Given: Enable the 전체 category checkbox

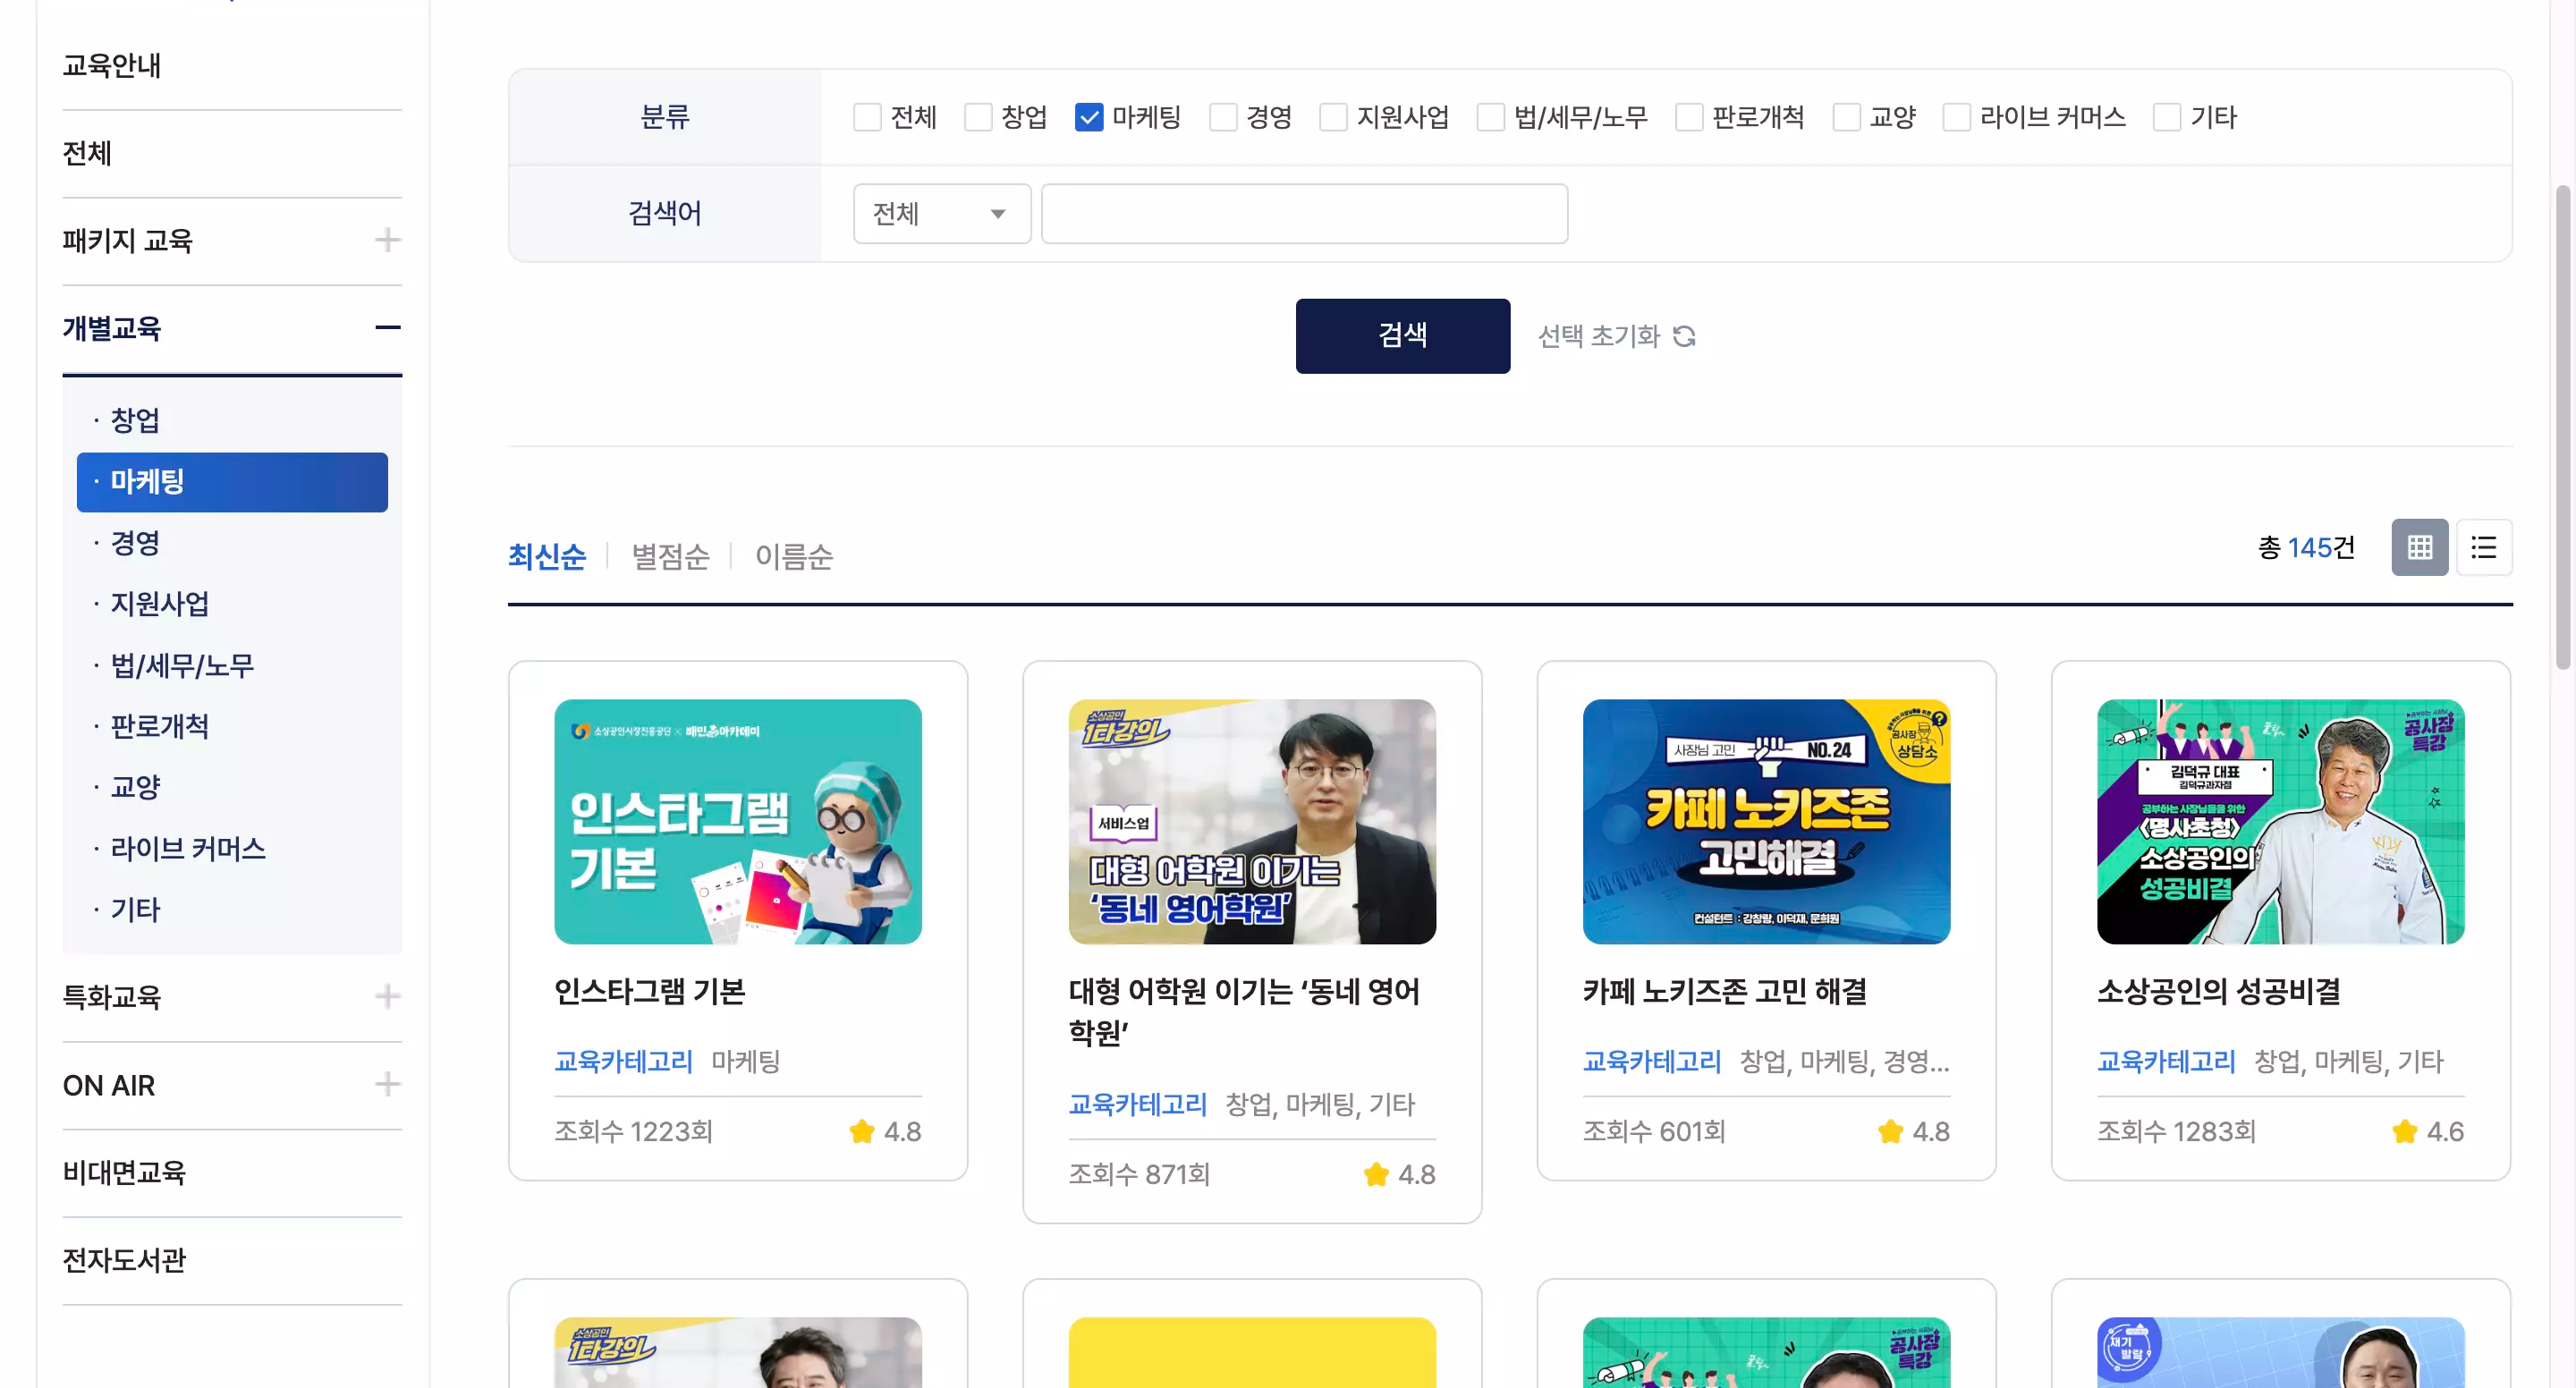Looking at the screenshot, I should point(866,116).
